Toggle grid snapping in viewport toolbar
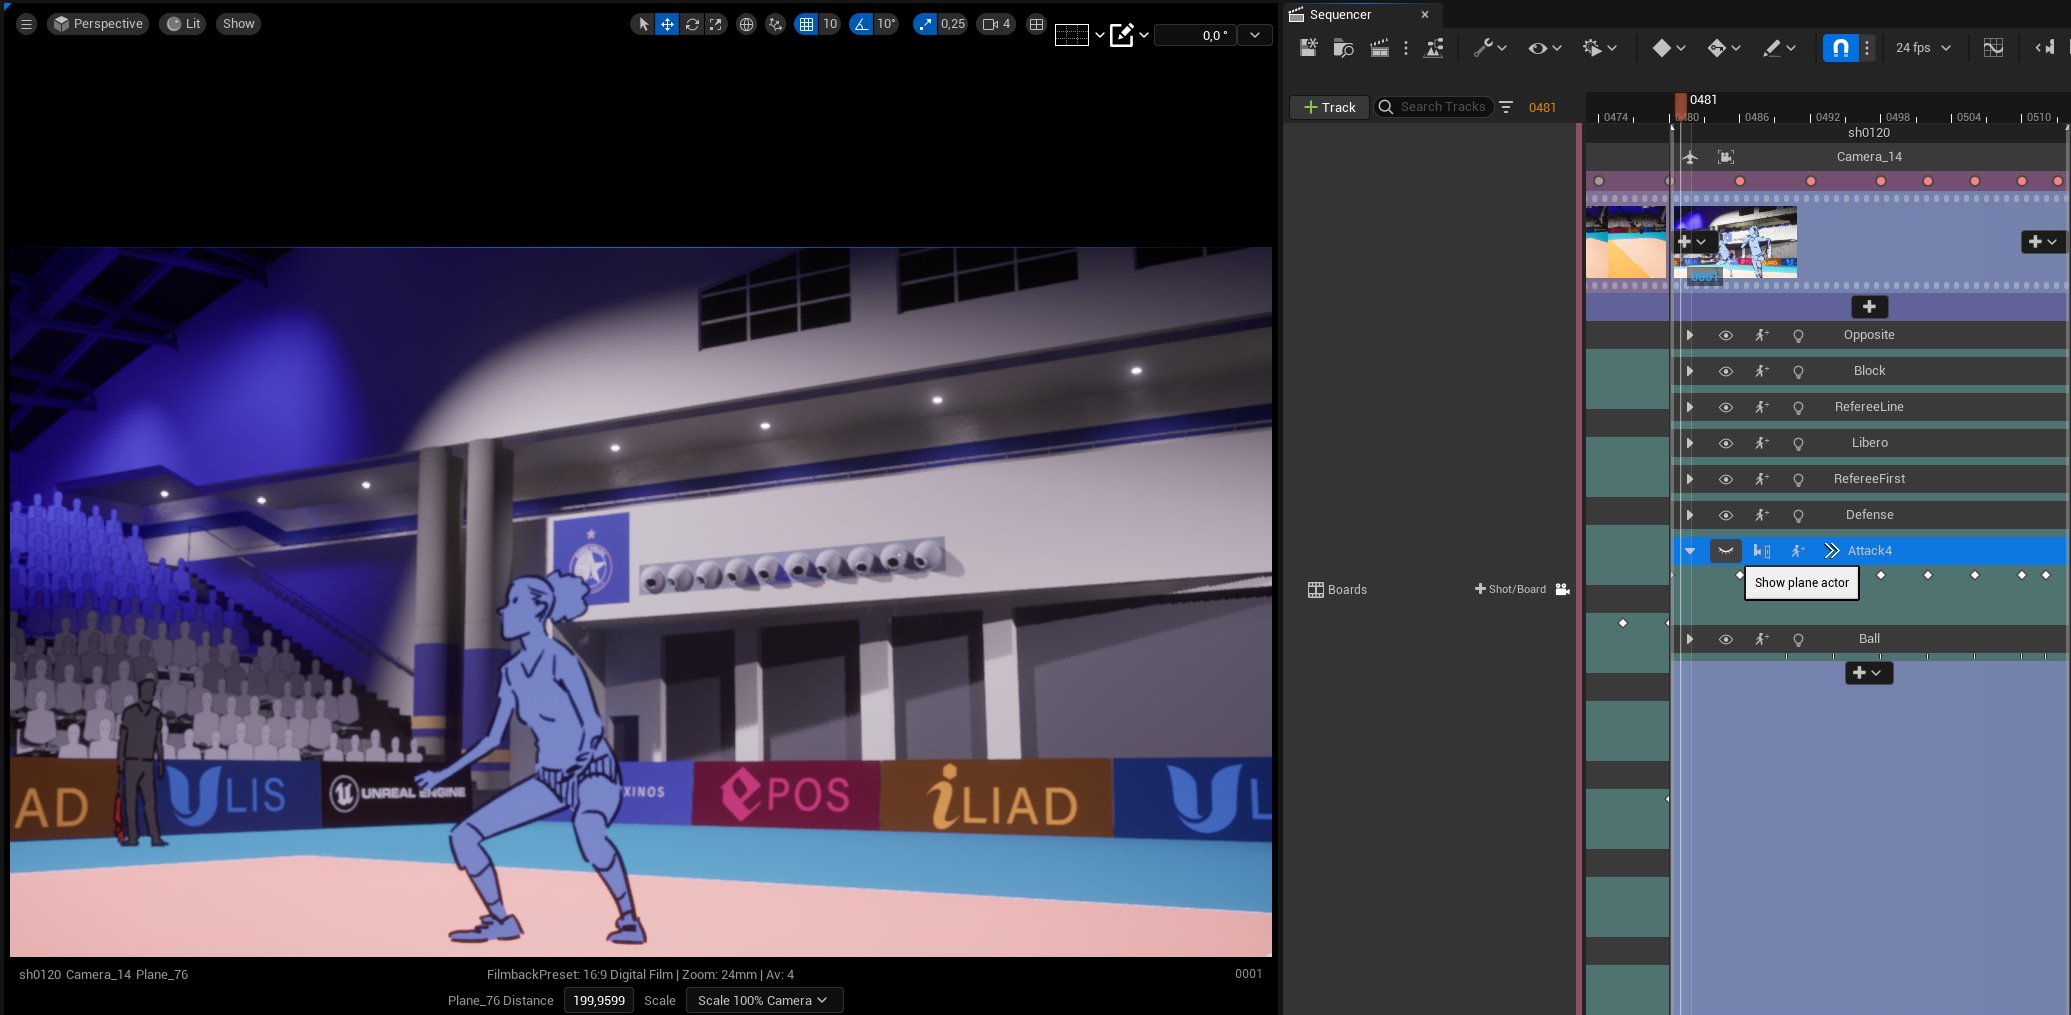 (806, 24)
